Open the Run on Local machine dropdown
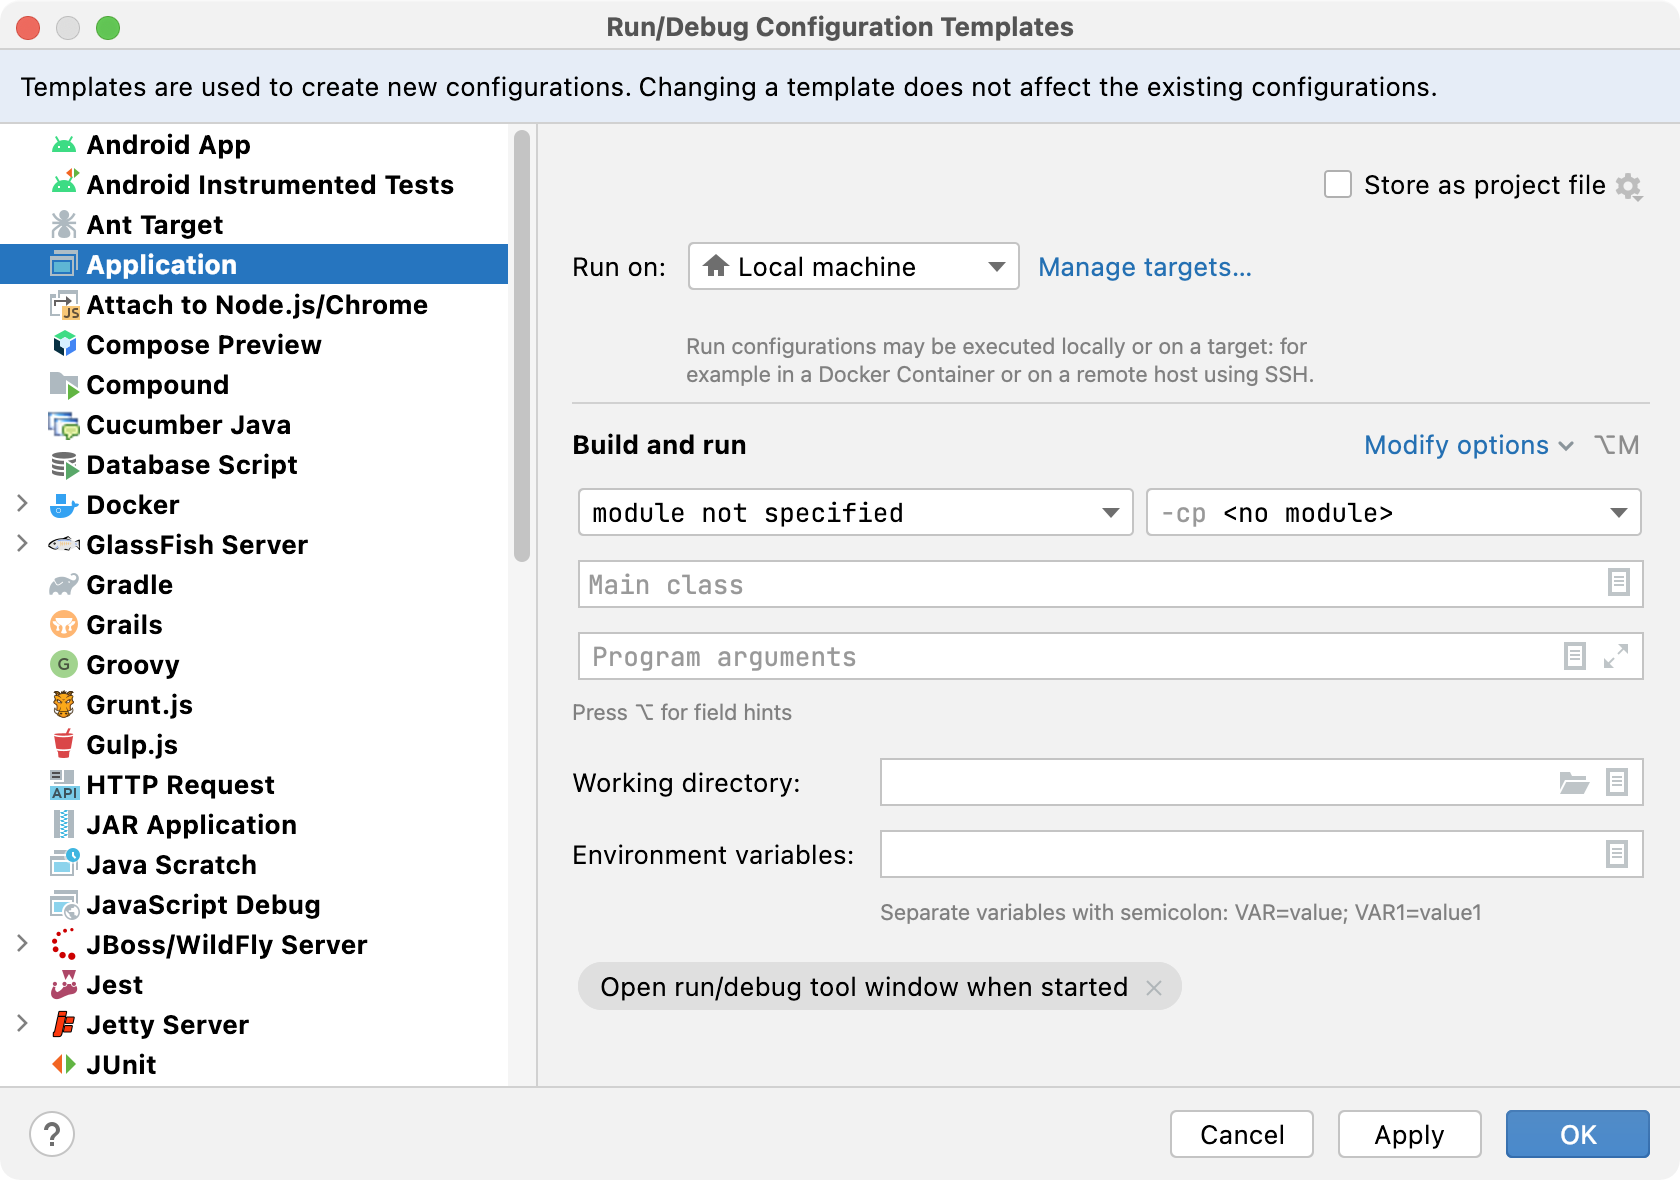 tap(853, 267)
